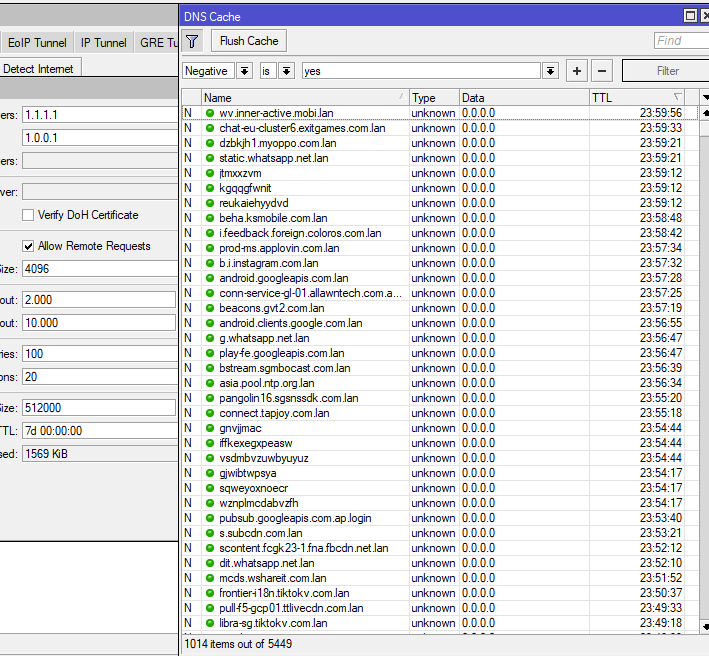The height and width of the screenshot is (656, 709).
Task: Click the Flush Cache button
Action: [249, 41]
